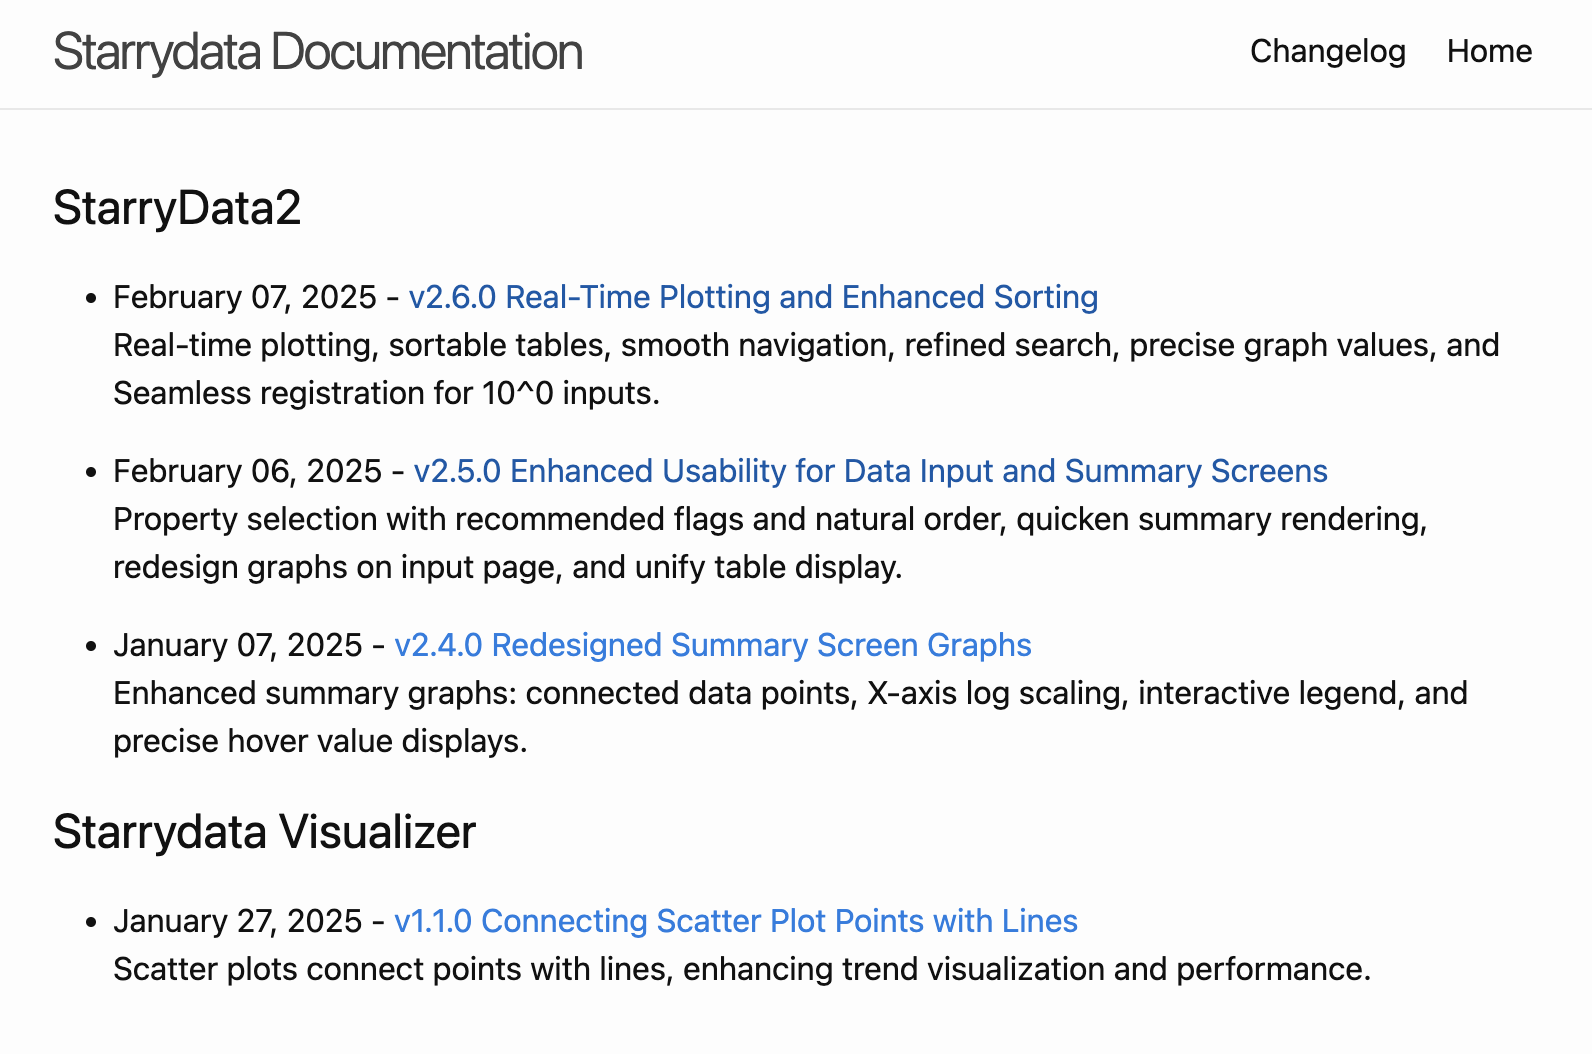Open v2.6.0 Real-Time Plotting and Enhanced Sorting

pos(753,297)
